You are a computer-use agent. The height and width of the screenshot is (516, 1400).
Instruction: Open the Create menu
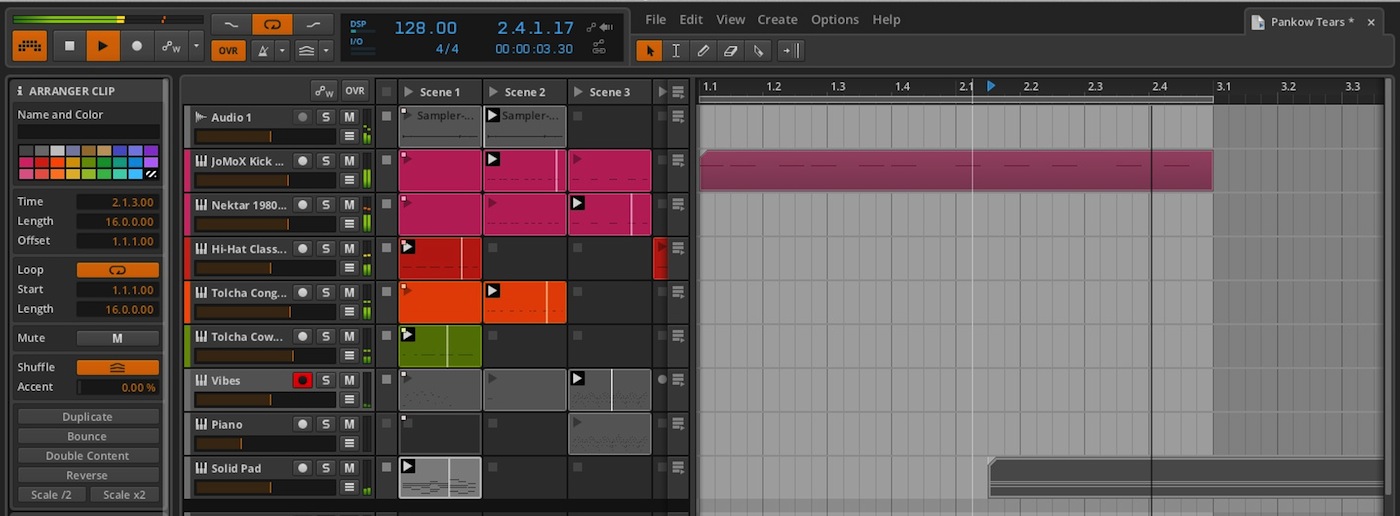[x=777, y=19]
